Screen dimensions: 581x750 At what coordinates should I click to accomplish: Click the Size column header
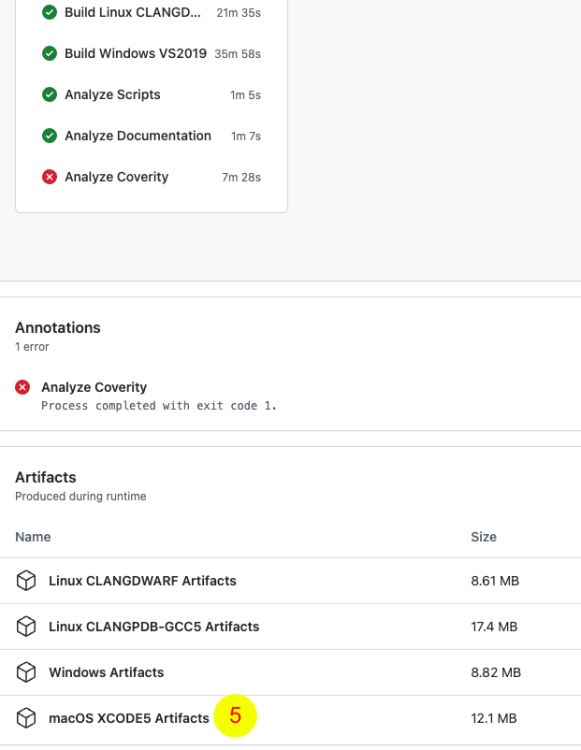tap(483, 537)
